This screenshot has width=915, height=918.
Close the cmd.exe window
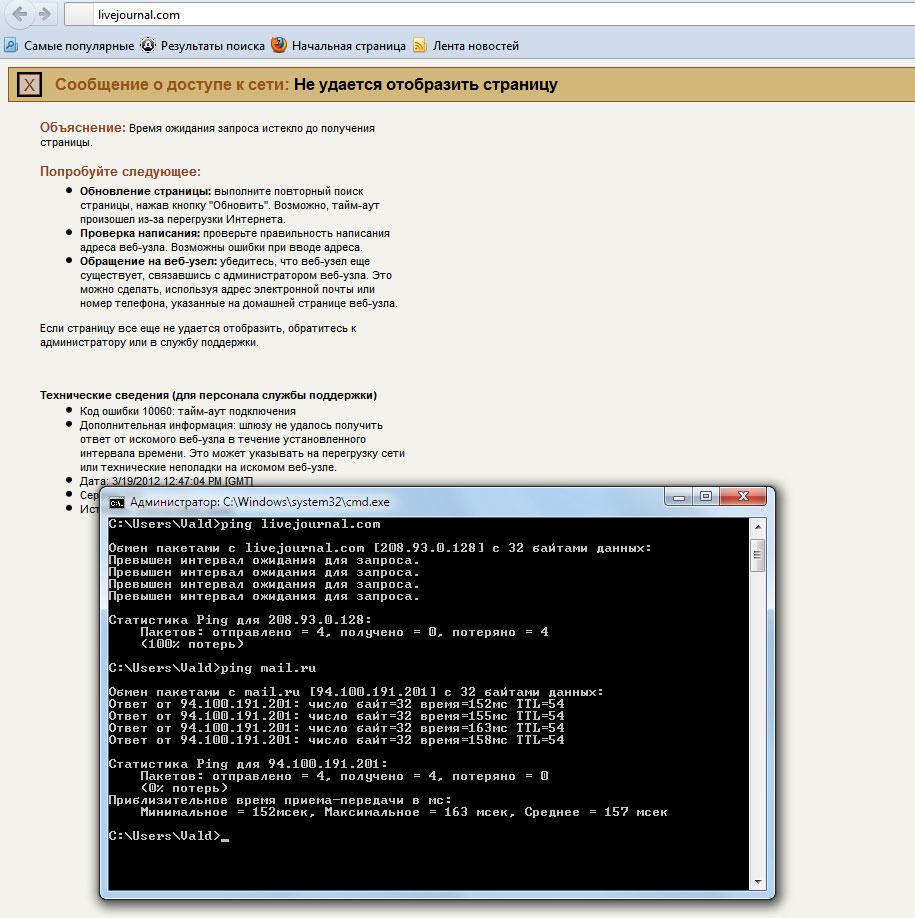(x=743, y=496)
